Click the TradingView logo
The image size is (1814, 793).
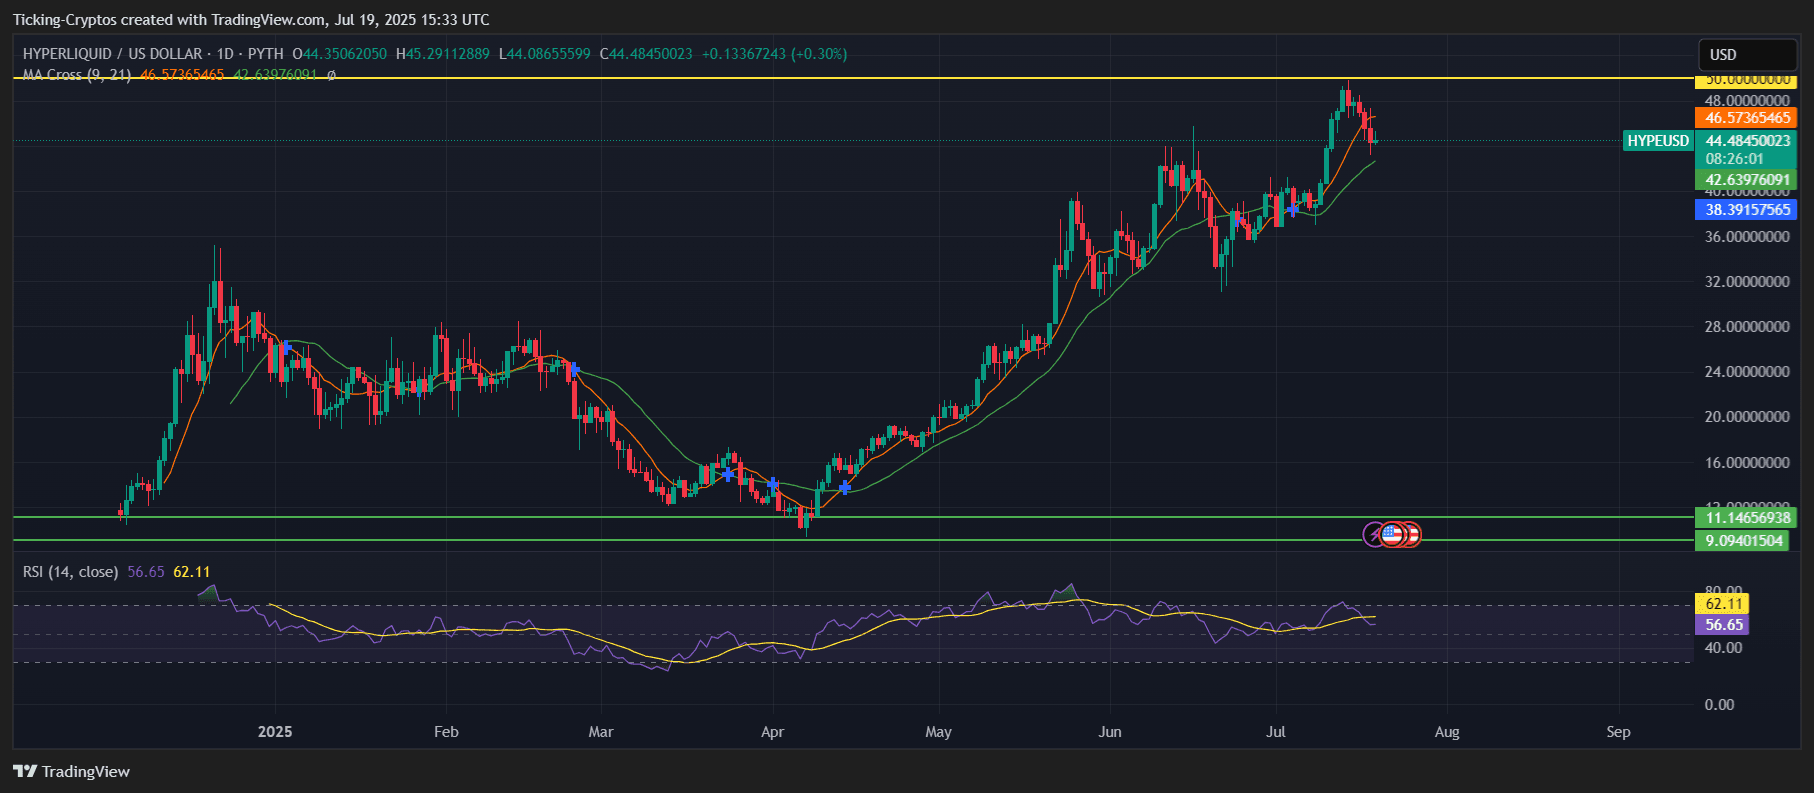[72, 771]
